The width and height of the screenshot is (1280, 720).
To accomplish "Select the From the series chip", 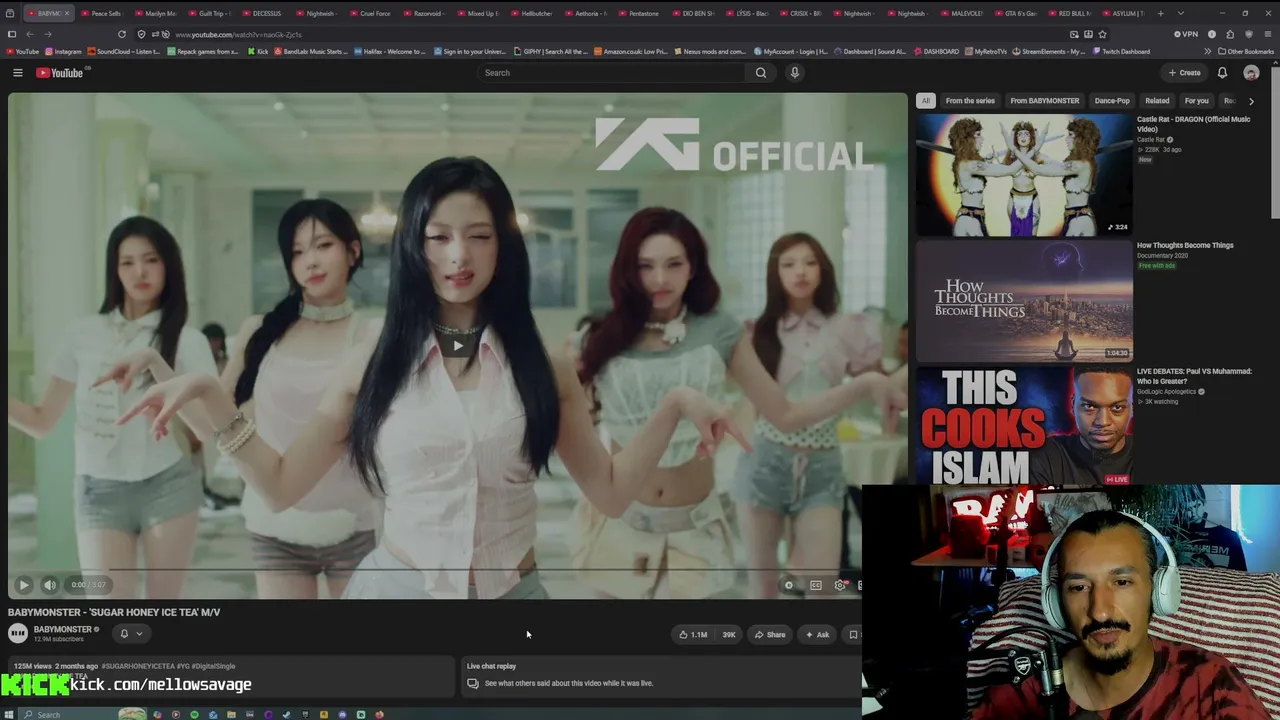I will (970, 101).
